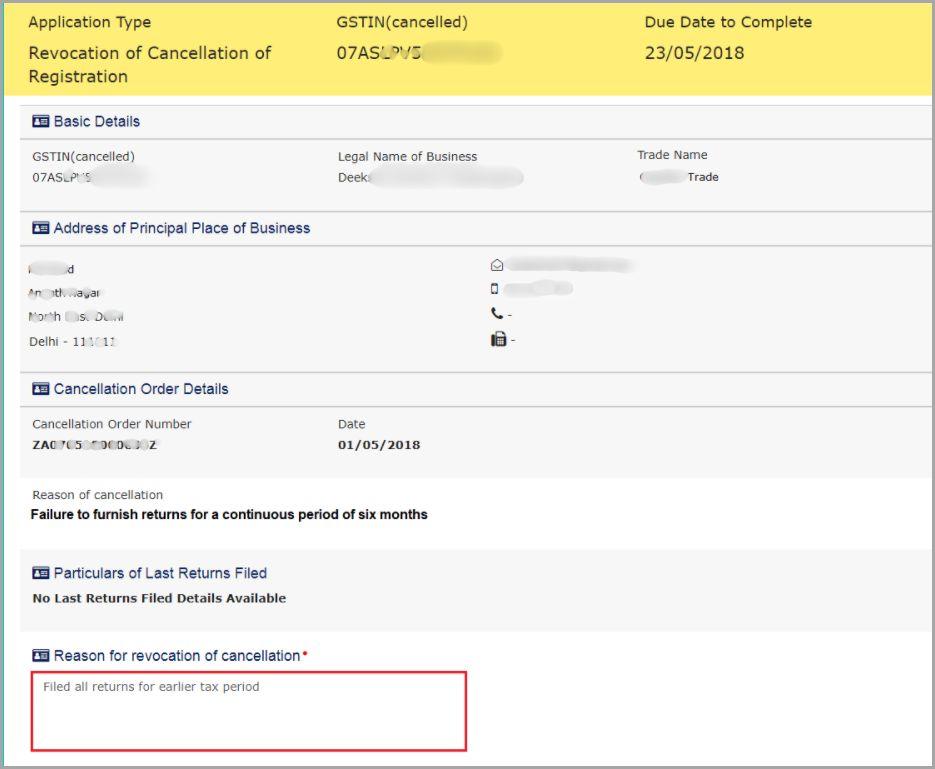The image size is (935, 769).
Task: Select the Application Type header text
Action: 90,22
